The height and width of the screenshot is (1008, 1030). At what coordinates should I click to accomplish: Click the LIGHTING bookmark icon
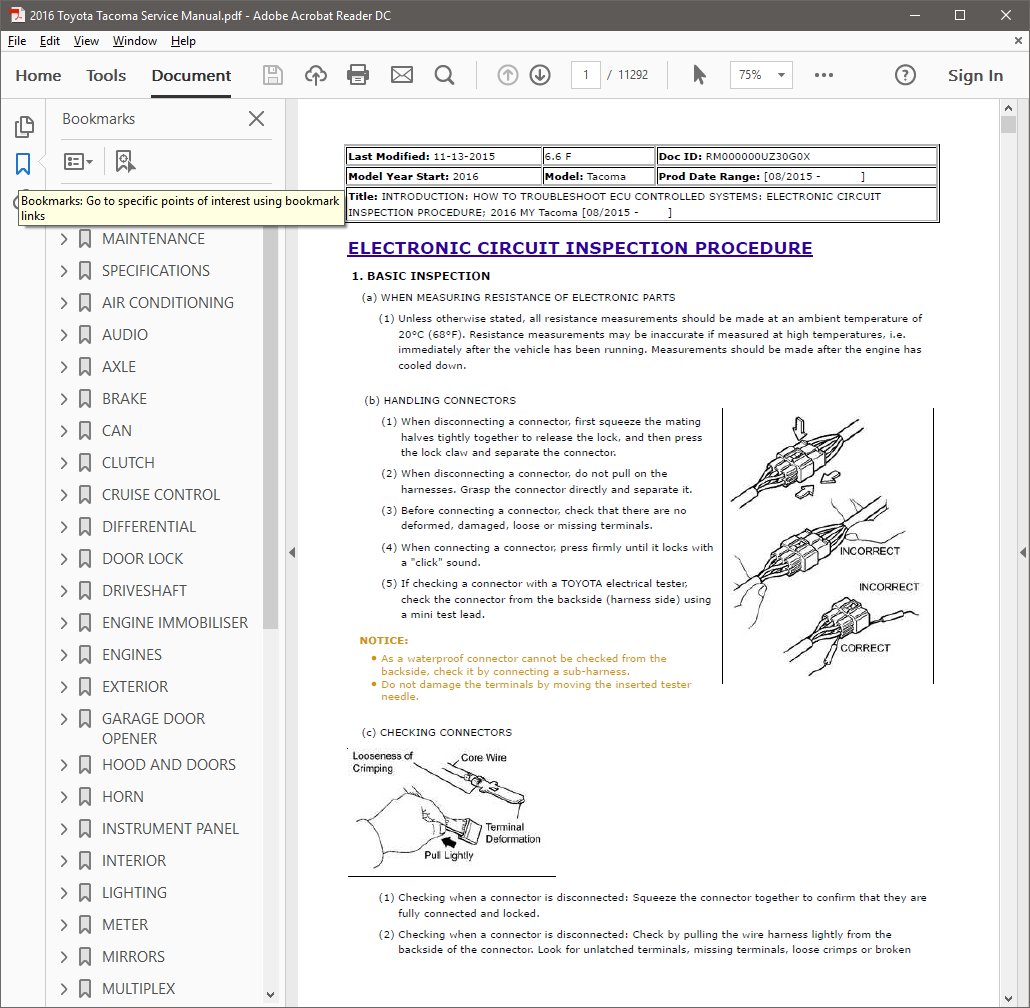tap(85, 892)
